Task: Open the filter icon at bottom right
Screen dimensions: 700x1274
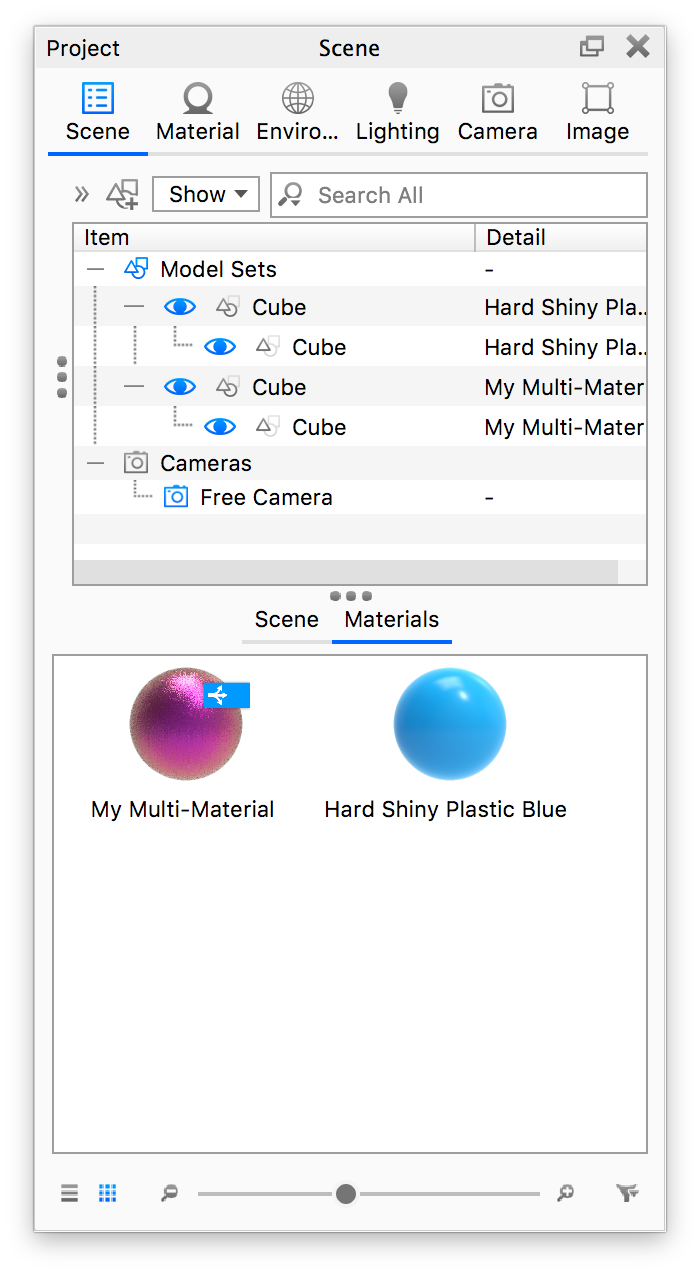Action: 627,1192
